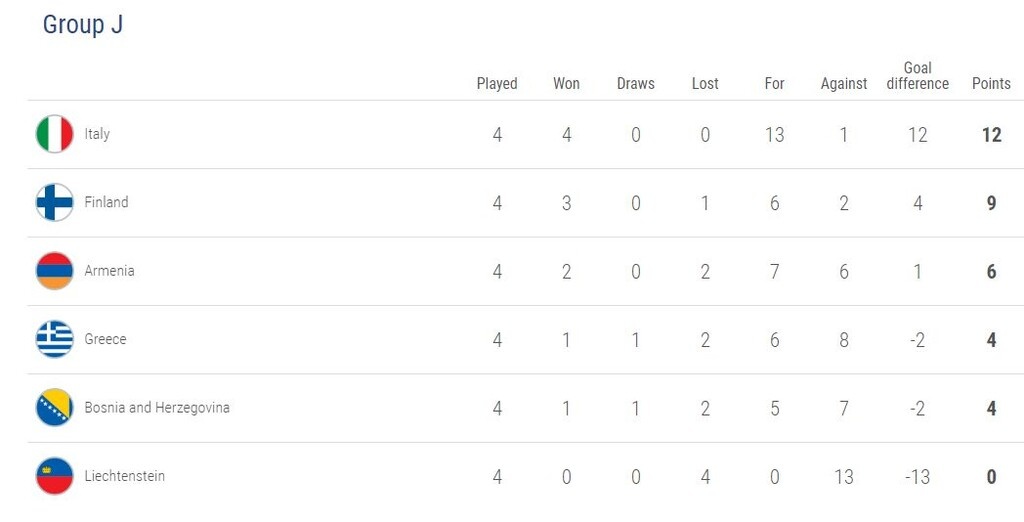Open Bosnia and Herzegovina team name
Image resolution: width=1024 pixels, height=522 pixels.
coord(157,408)
